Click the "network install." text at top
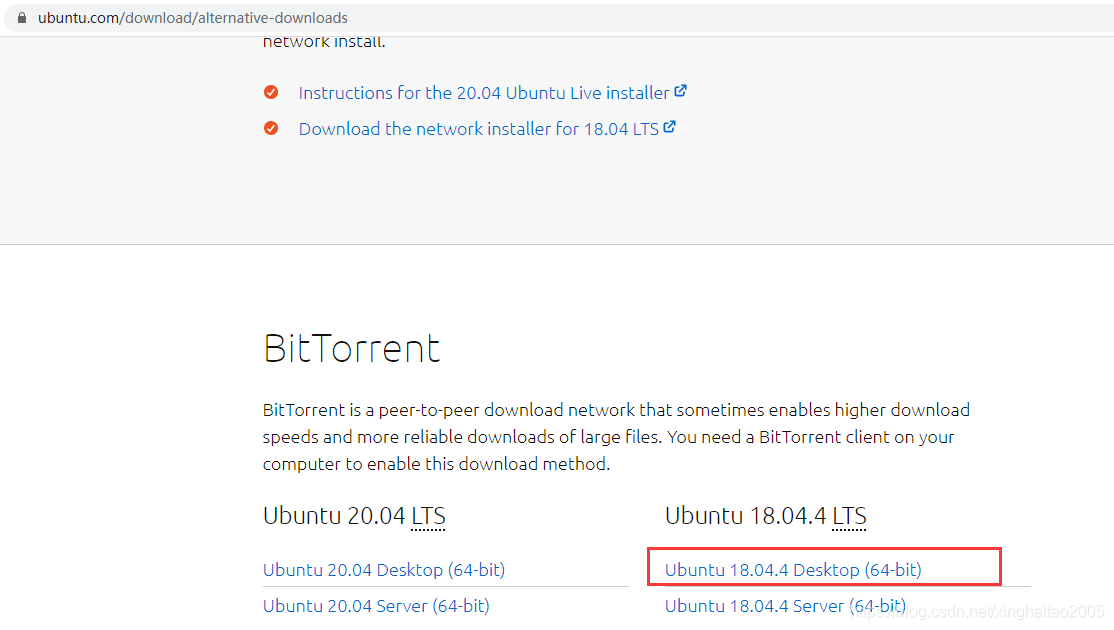Image resolution: width=1114 pixels, height=630 pixels. tap(324, 42)
